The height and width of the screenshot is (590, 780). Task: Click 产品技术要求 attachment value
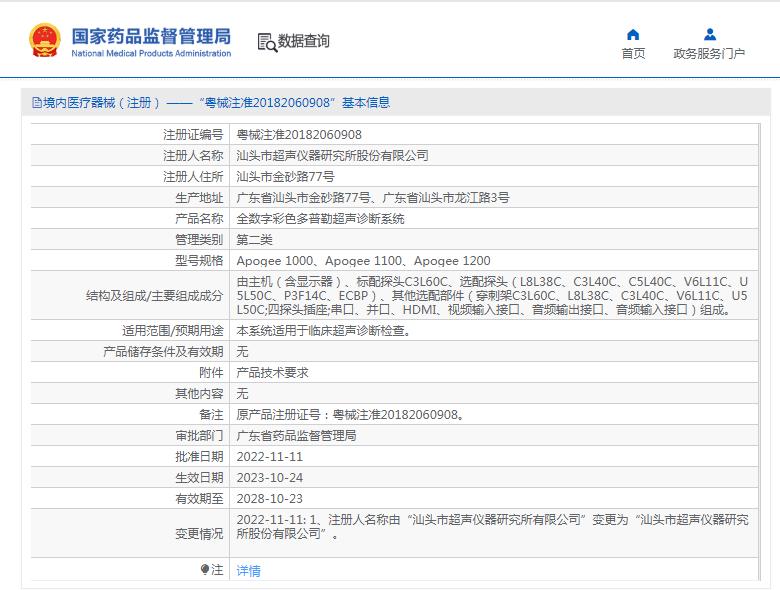coord(272,373)
